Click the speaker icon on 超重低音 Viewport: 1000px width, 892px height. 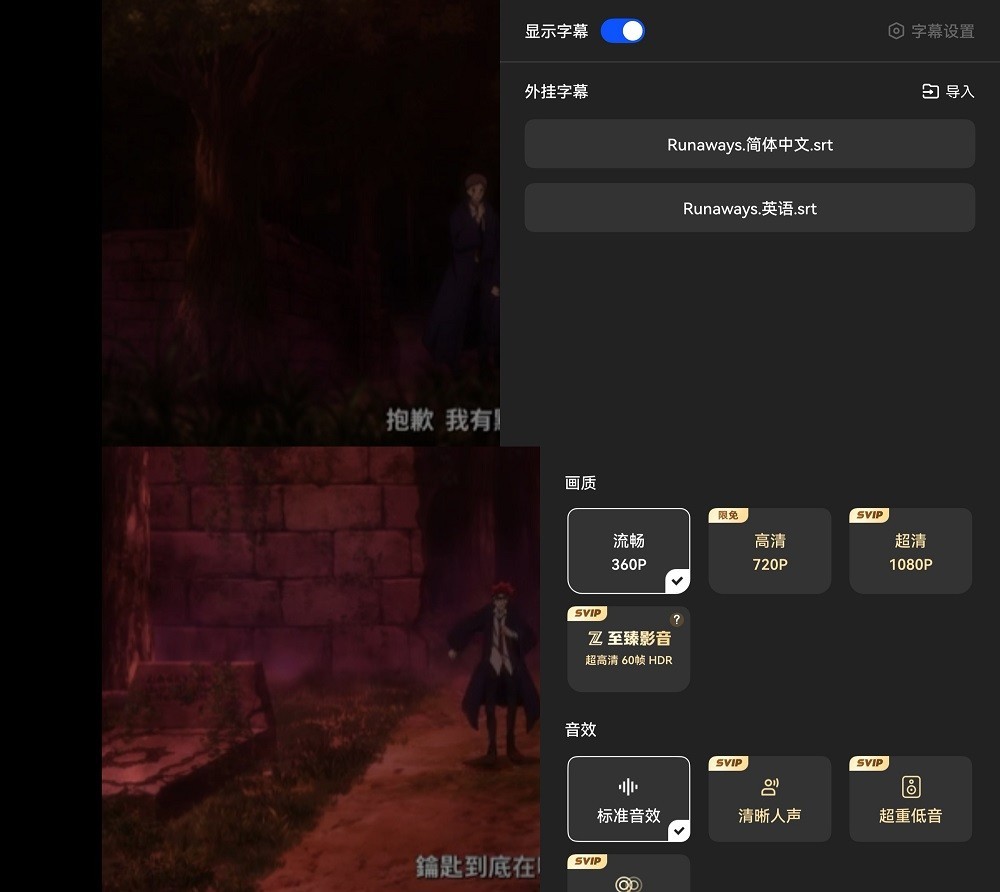coord(911,788)
